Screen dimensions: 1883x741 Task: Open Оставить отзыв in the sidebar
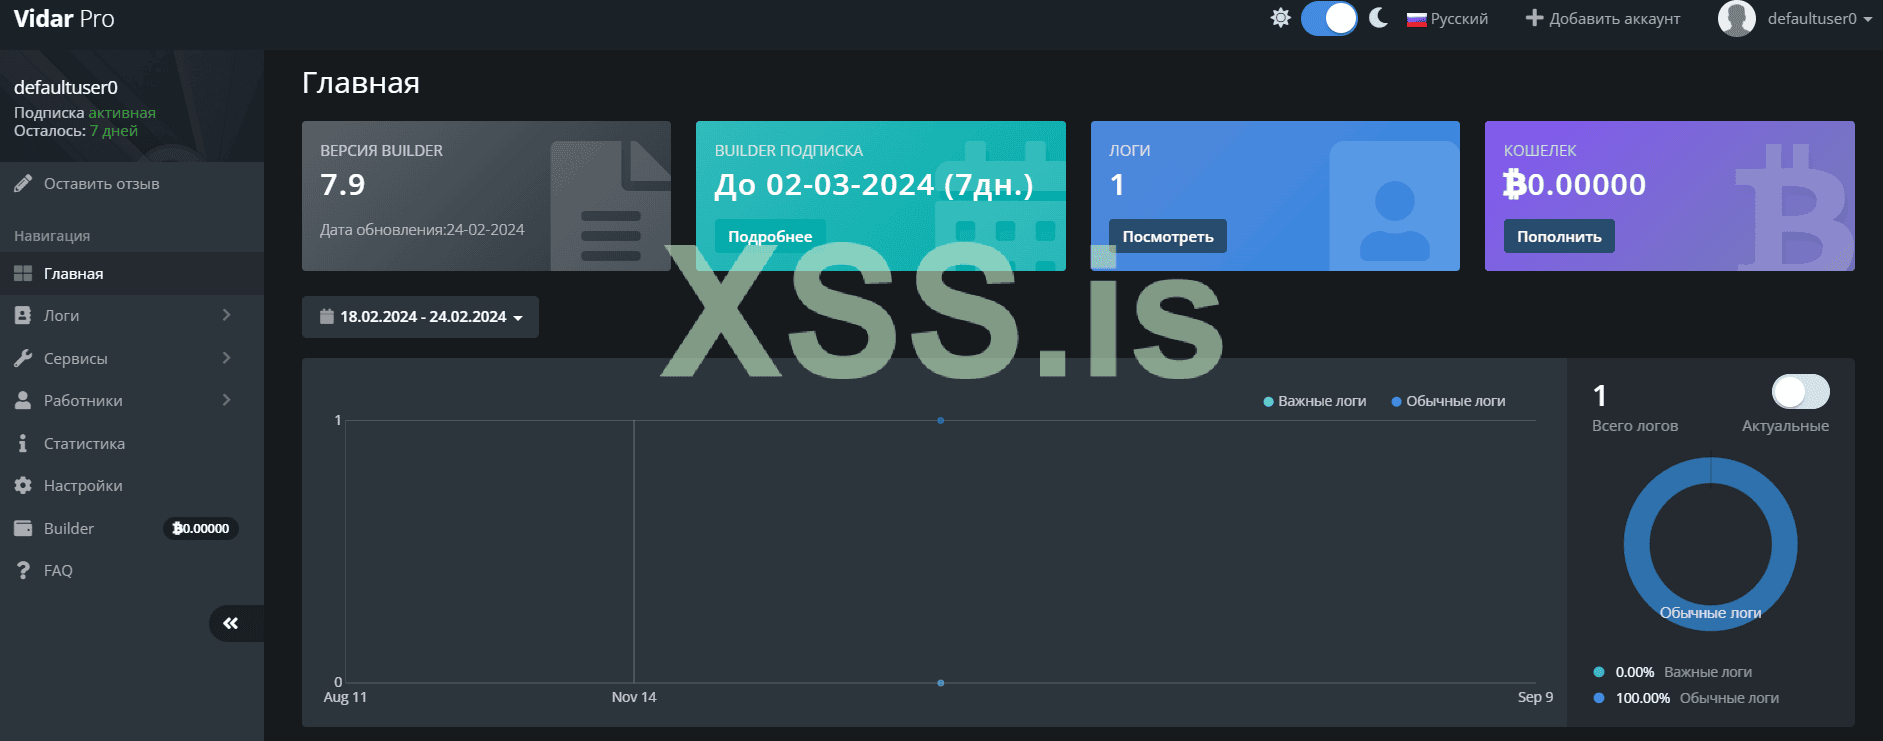tap(132, 184)
